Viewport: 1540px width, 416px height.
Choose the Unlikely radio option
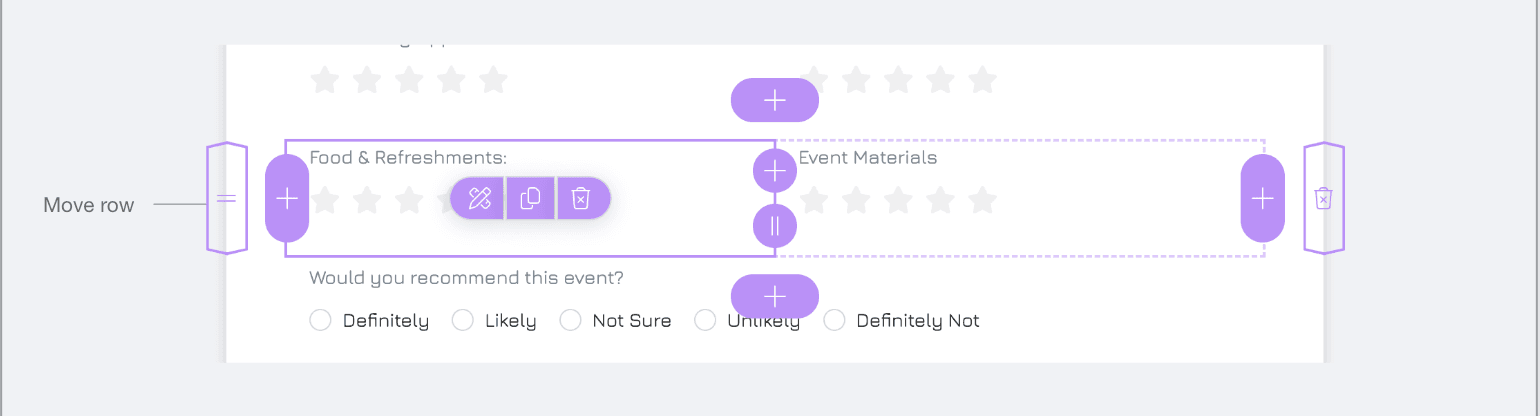705,320
